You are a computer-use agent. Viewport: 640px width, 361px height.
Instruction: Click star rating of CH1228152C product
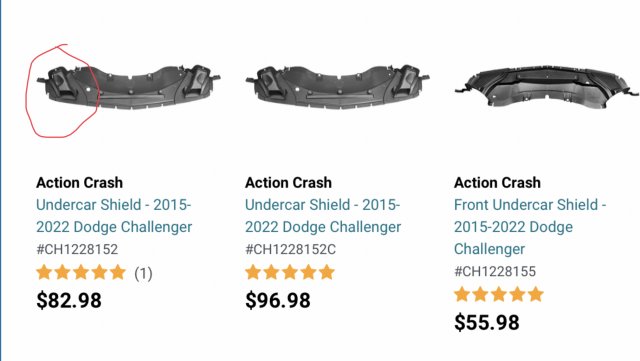click(x=290, y=272)
